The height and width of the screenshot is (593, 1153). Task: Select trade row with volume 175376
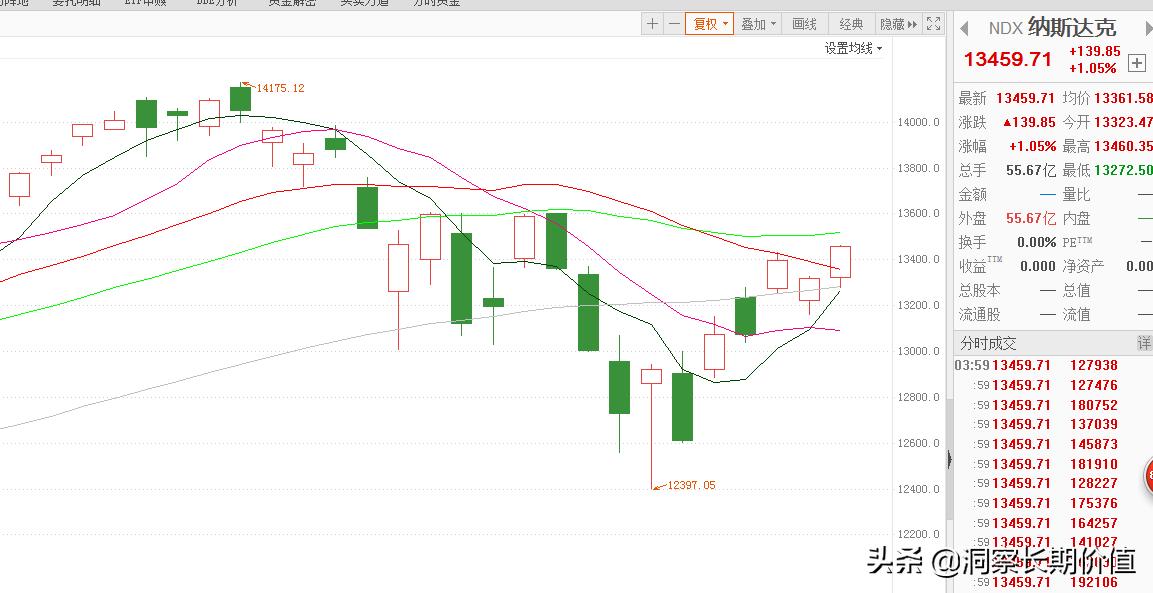1053,503
